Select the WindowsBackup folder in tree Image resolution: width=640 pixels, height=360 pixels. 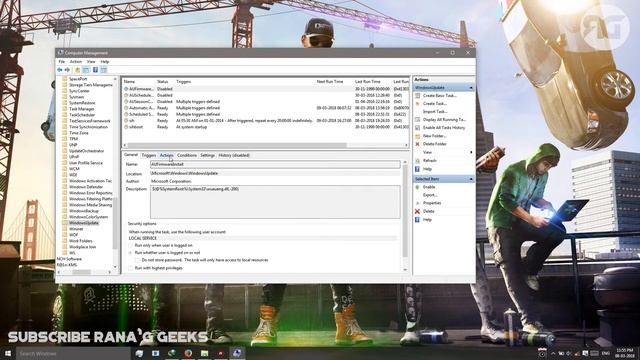pos(83,211)
